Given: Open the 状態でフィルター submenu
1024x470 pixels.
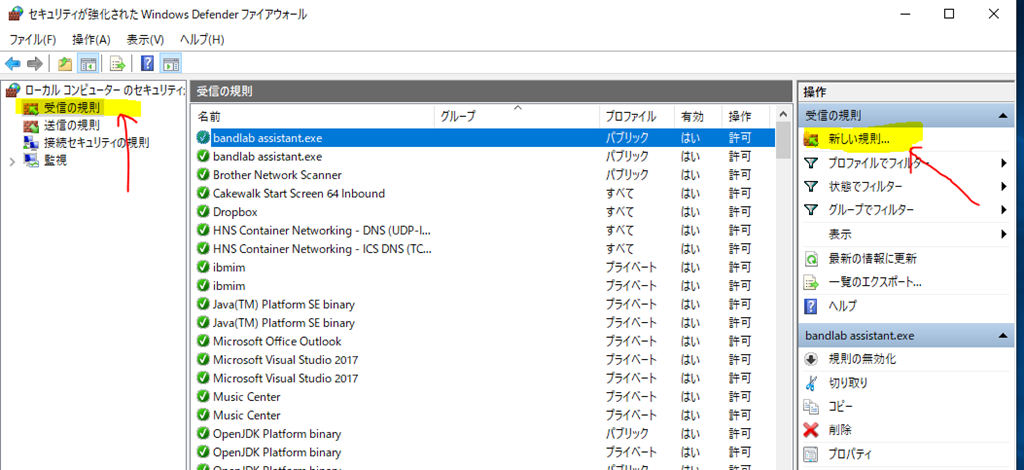Looking at the screenshot, I should (x=865, y=187).
